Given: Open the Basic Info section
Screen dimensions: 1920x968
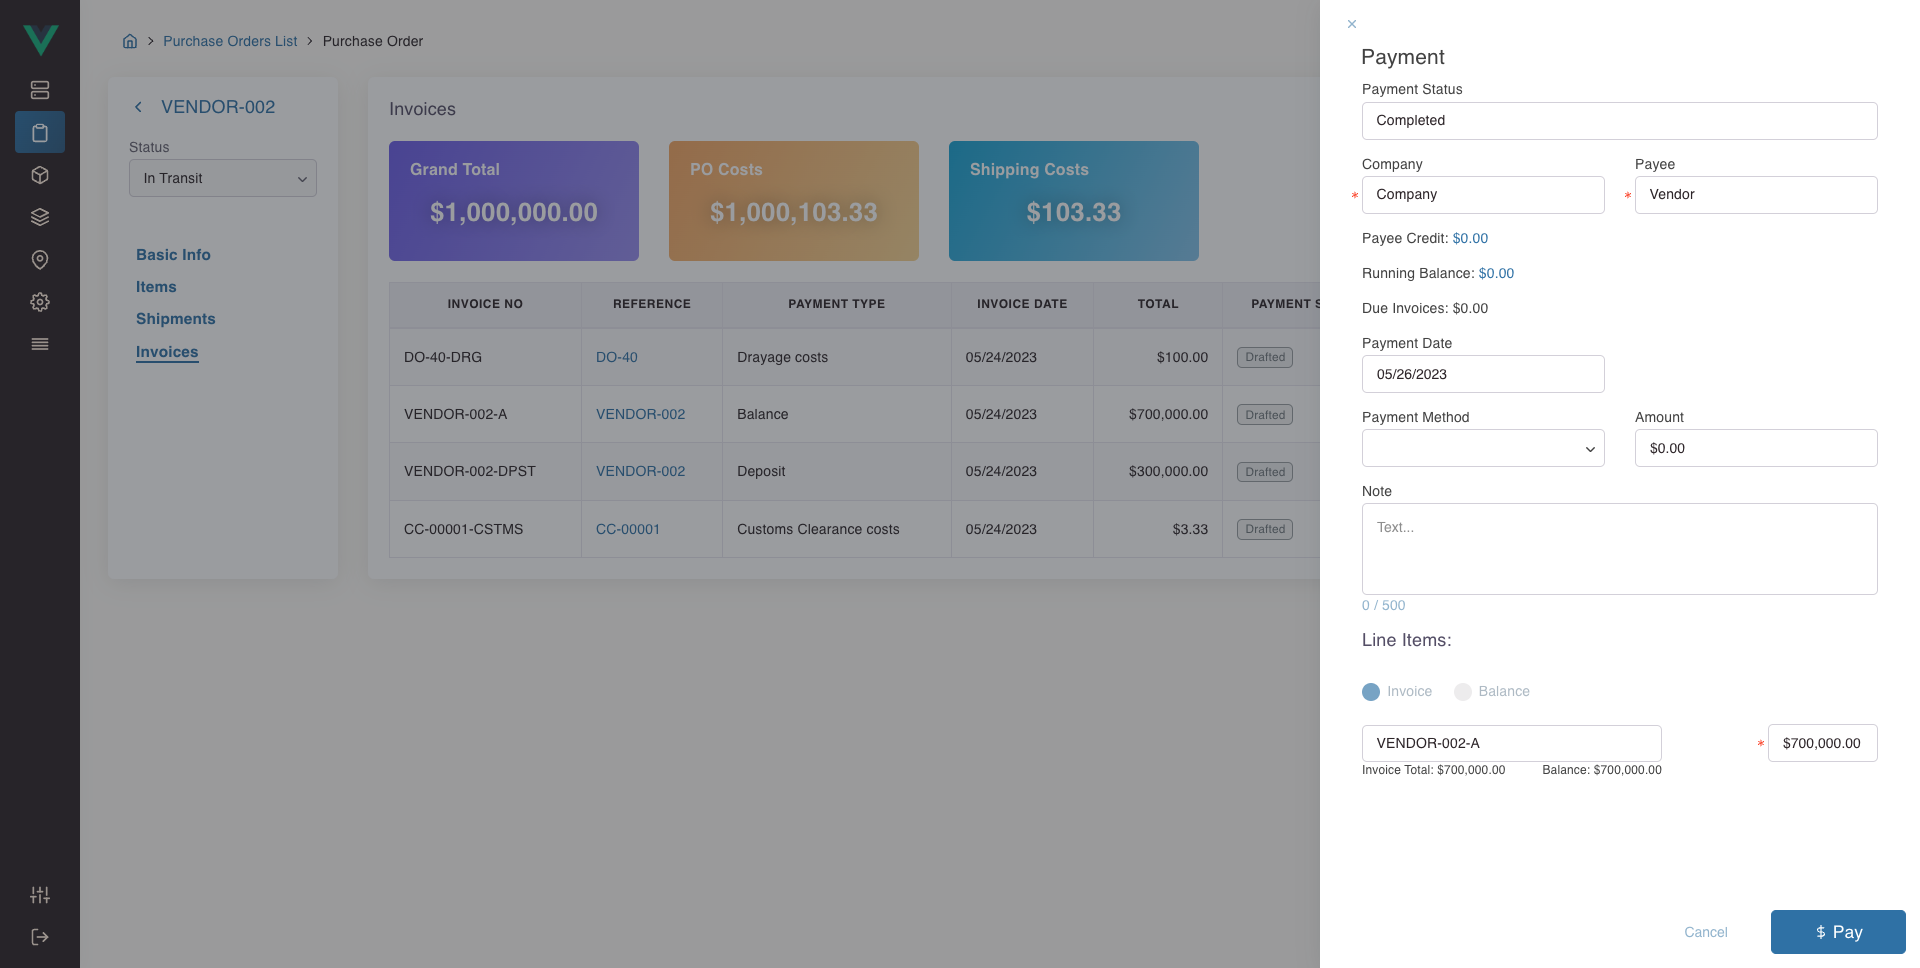Looking at the screenshot, I should click(173, 255).
